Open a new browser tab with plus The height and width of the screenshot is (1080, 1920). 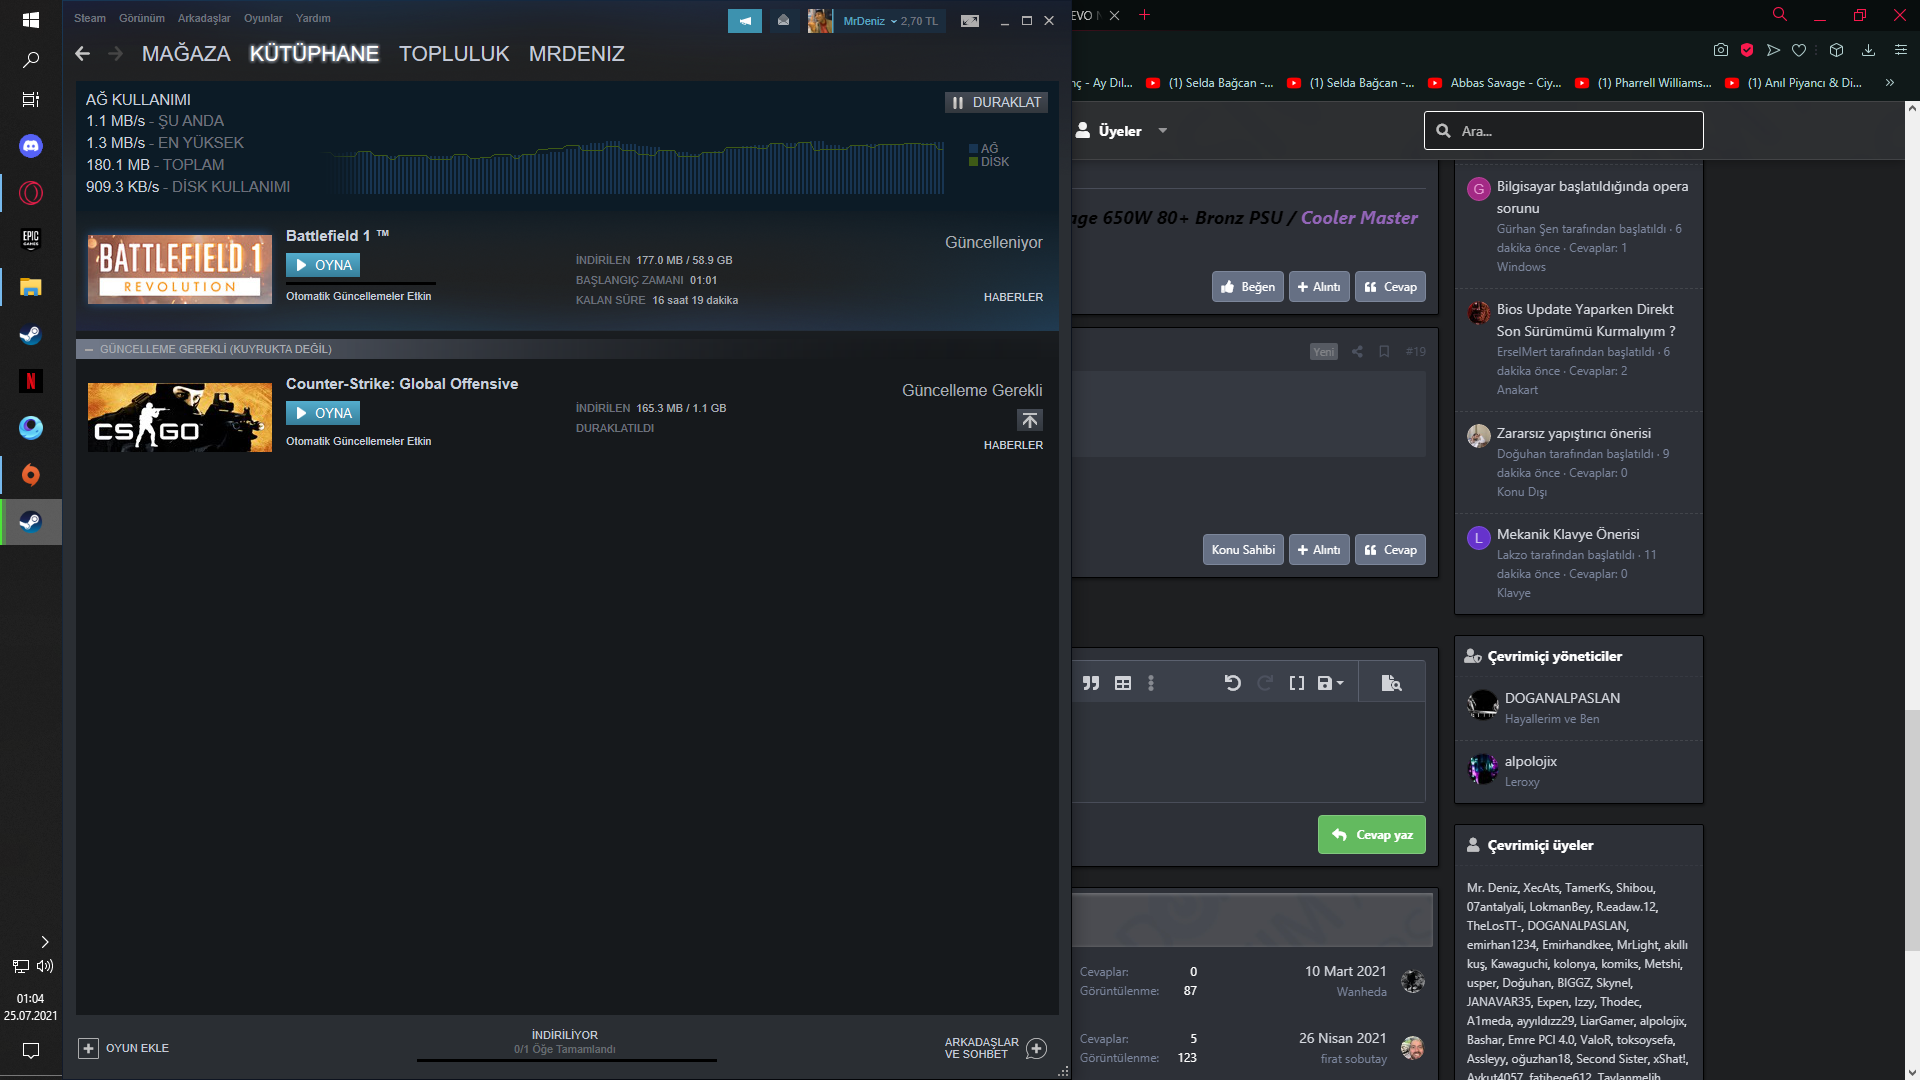[x=1145, y=15]
